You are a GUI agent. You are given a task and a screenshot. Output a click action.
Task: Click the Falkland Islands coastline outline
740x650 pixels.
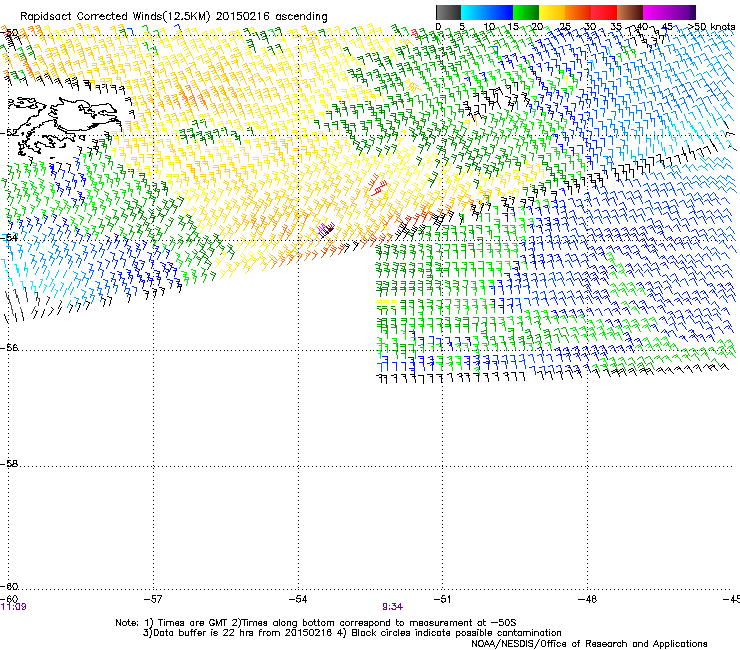pyautogui.click(x=64, y=125)
